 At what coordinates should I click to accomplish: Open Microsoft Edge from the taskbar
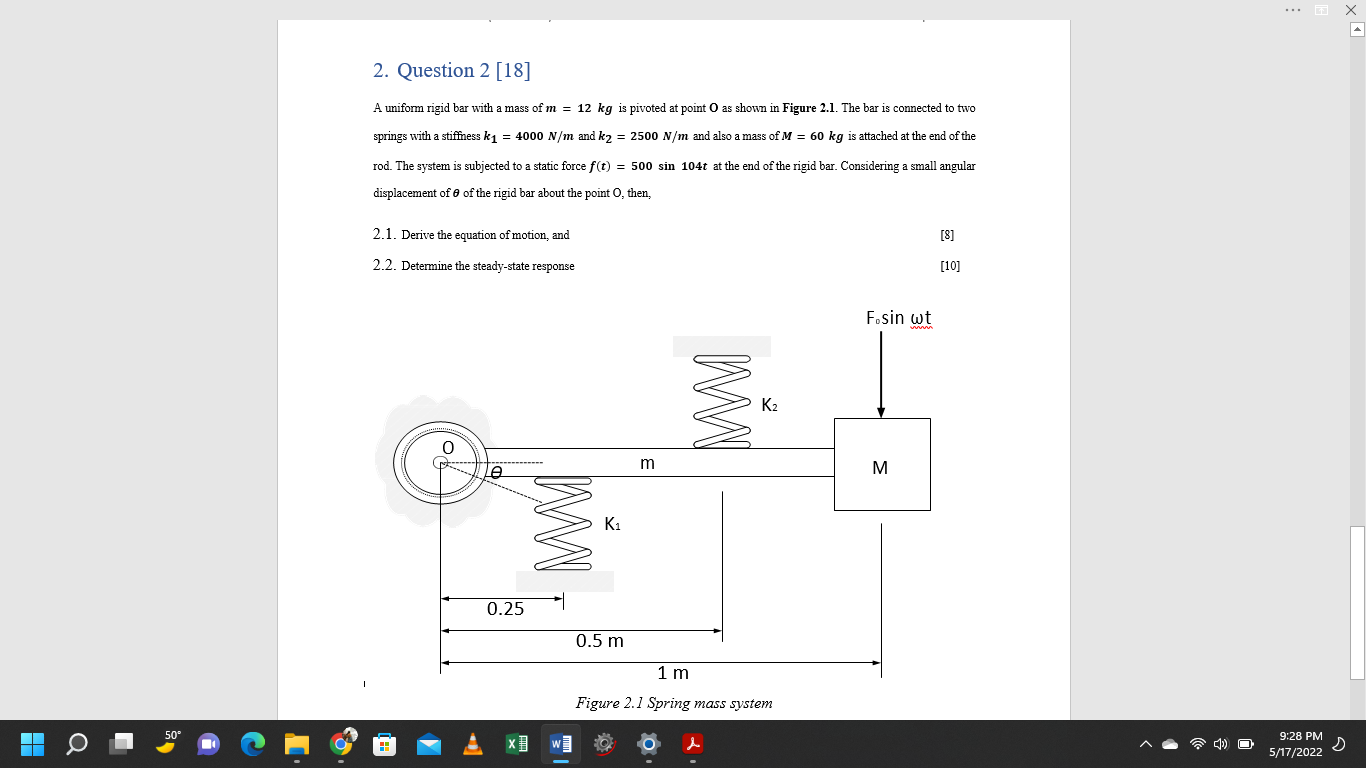[253, 744]
